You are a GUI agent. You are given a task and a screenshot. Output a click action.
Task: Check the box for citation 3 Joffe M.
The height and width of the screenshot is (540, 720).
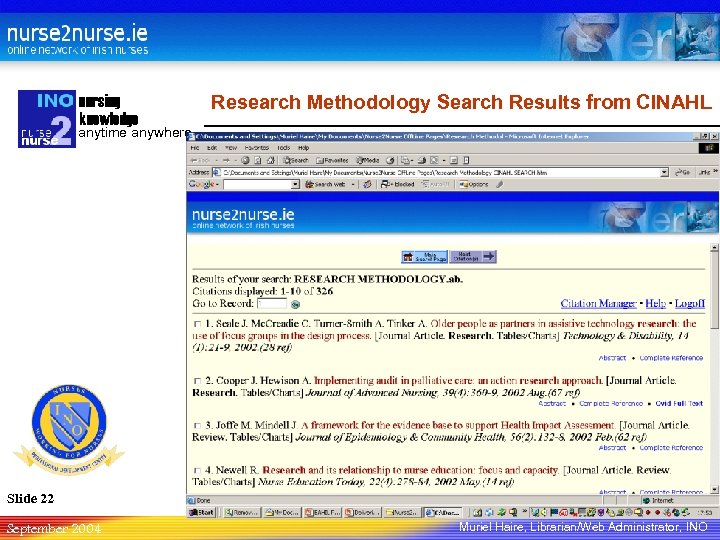click(x=197, y=425)
